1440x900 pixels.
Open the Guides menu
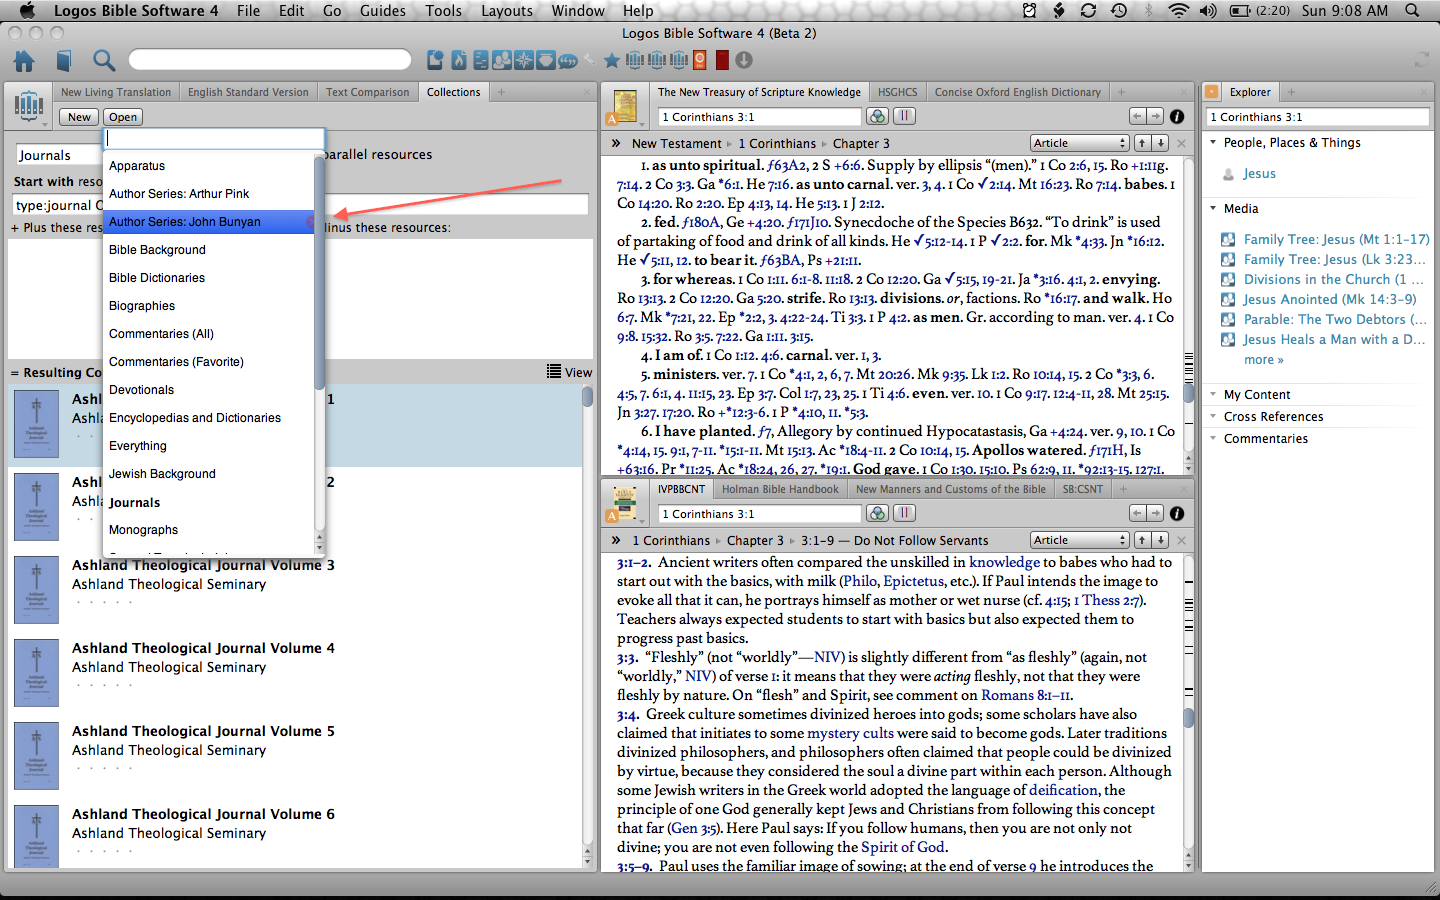pyautogui.click(x=383, y=11)
